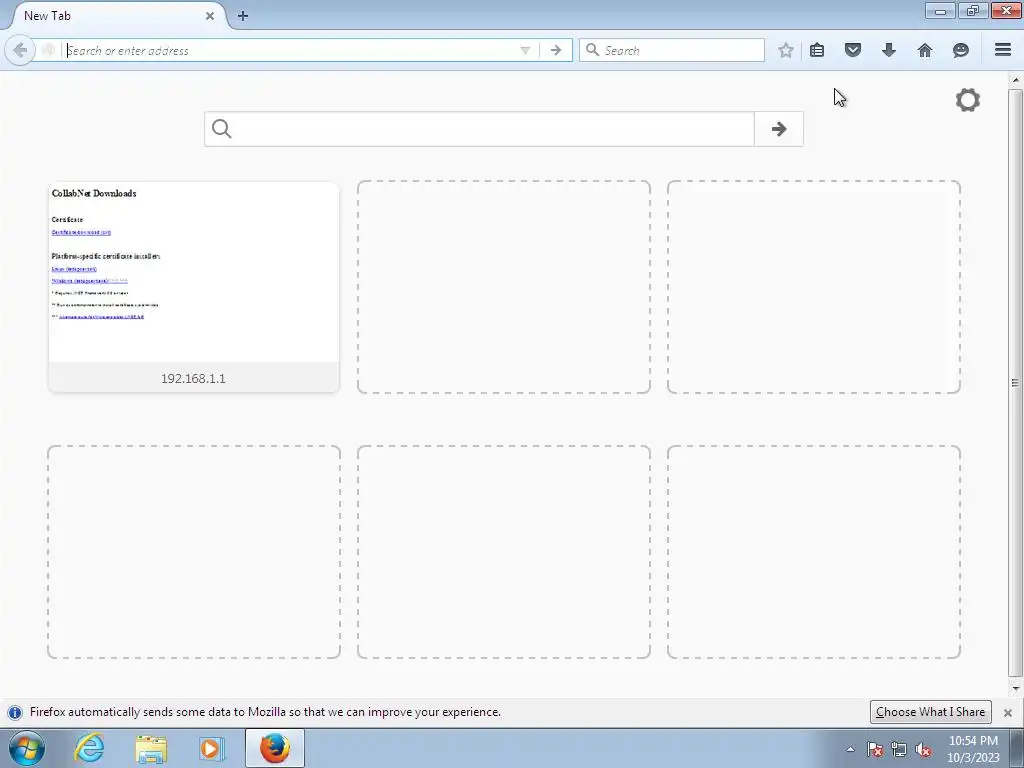1024x768 pixels.
Task: Restore down the Firefox window
Action: (973, 10)
